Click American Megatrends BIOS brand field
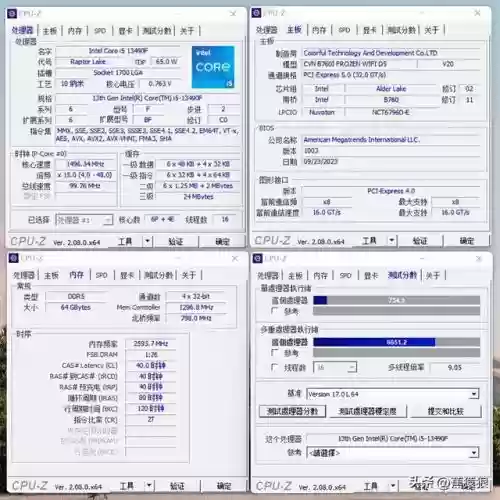Viewport: 500px width, 500px height. click(391, 140)
